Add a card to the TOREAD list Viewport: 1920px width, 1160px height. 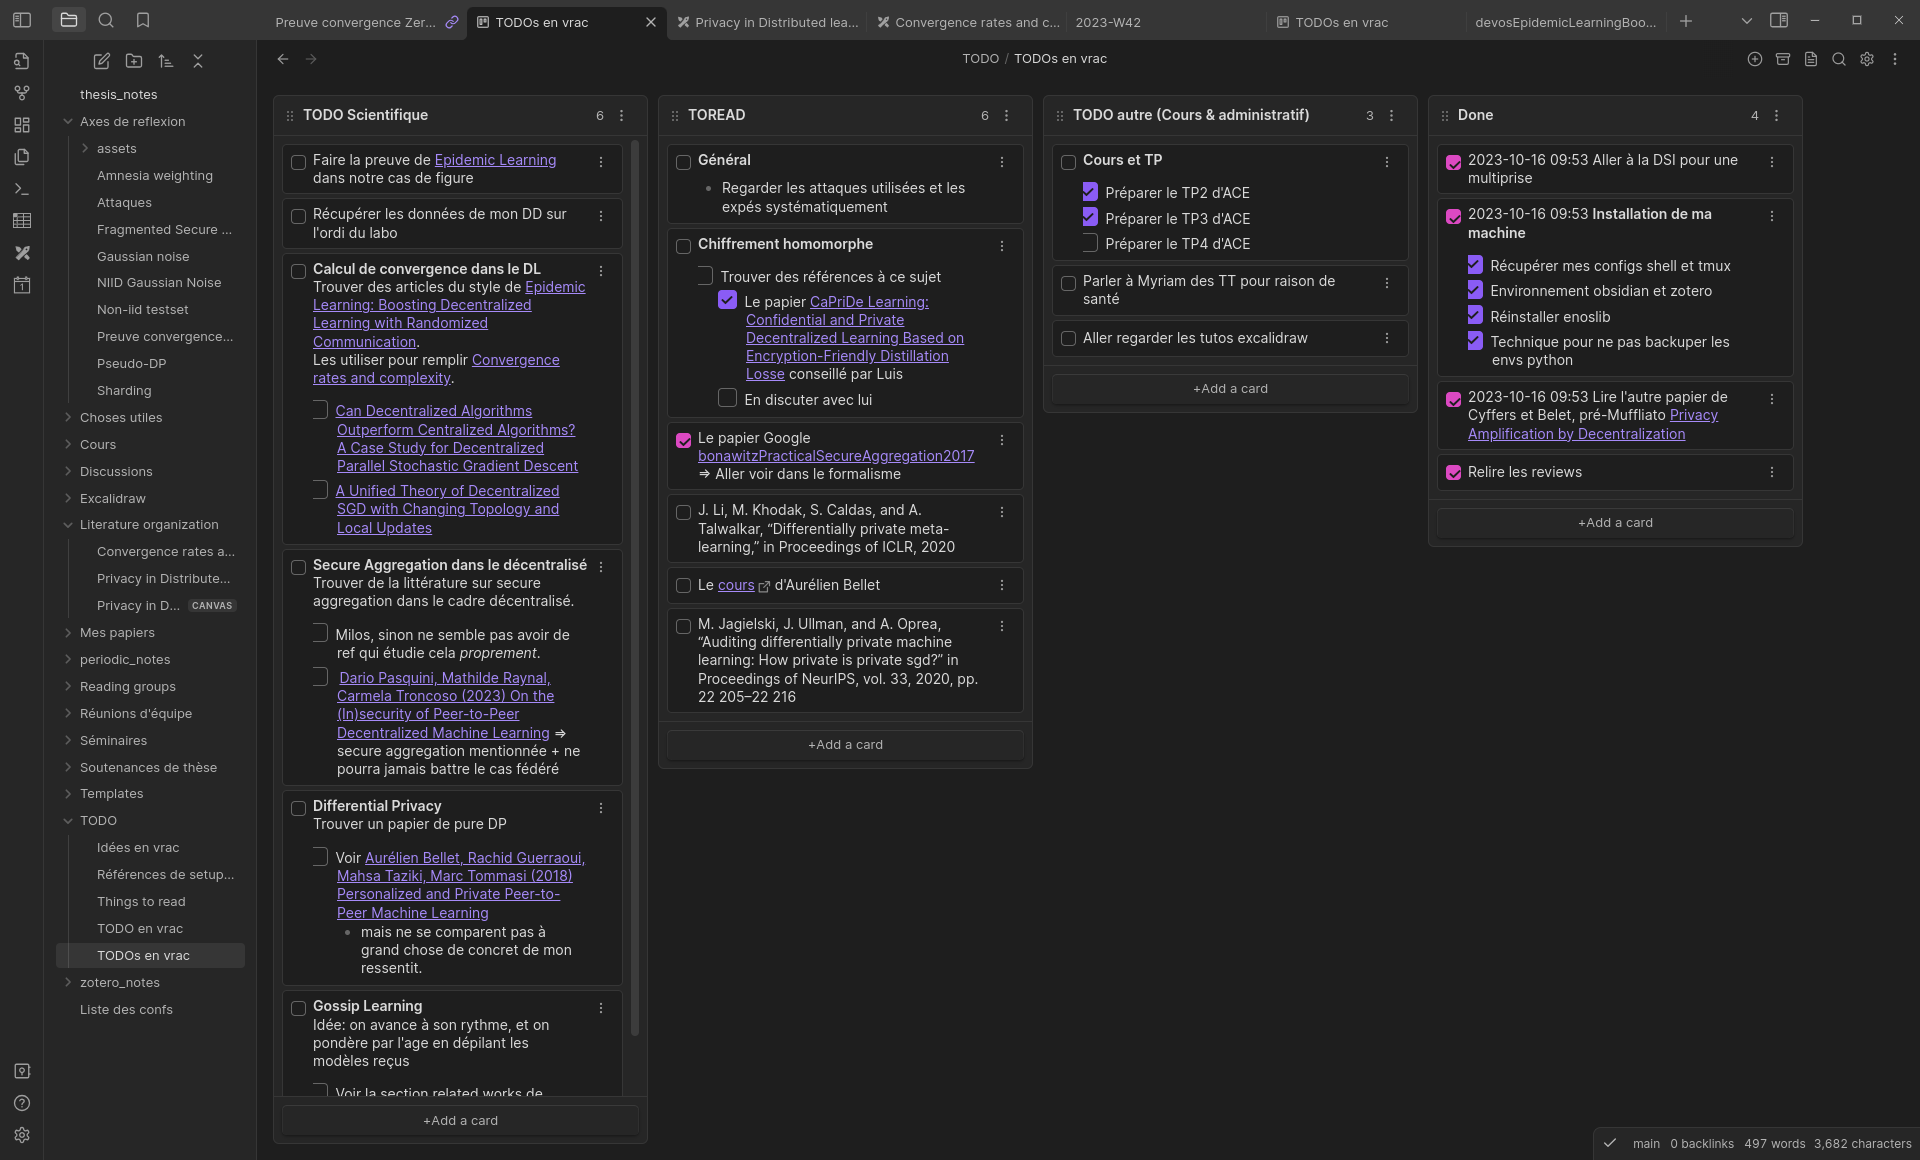pos(845,745)
